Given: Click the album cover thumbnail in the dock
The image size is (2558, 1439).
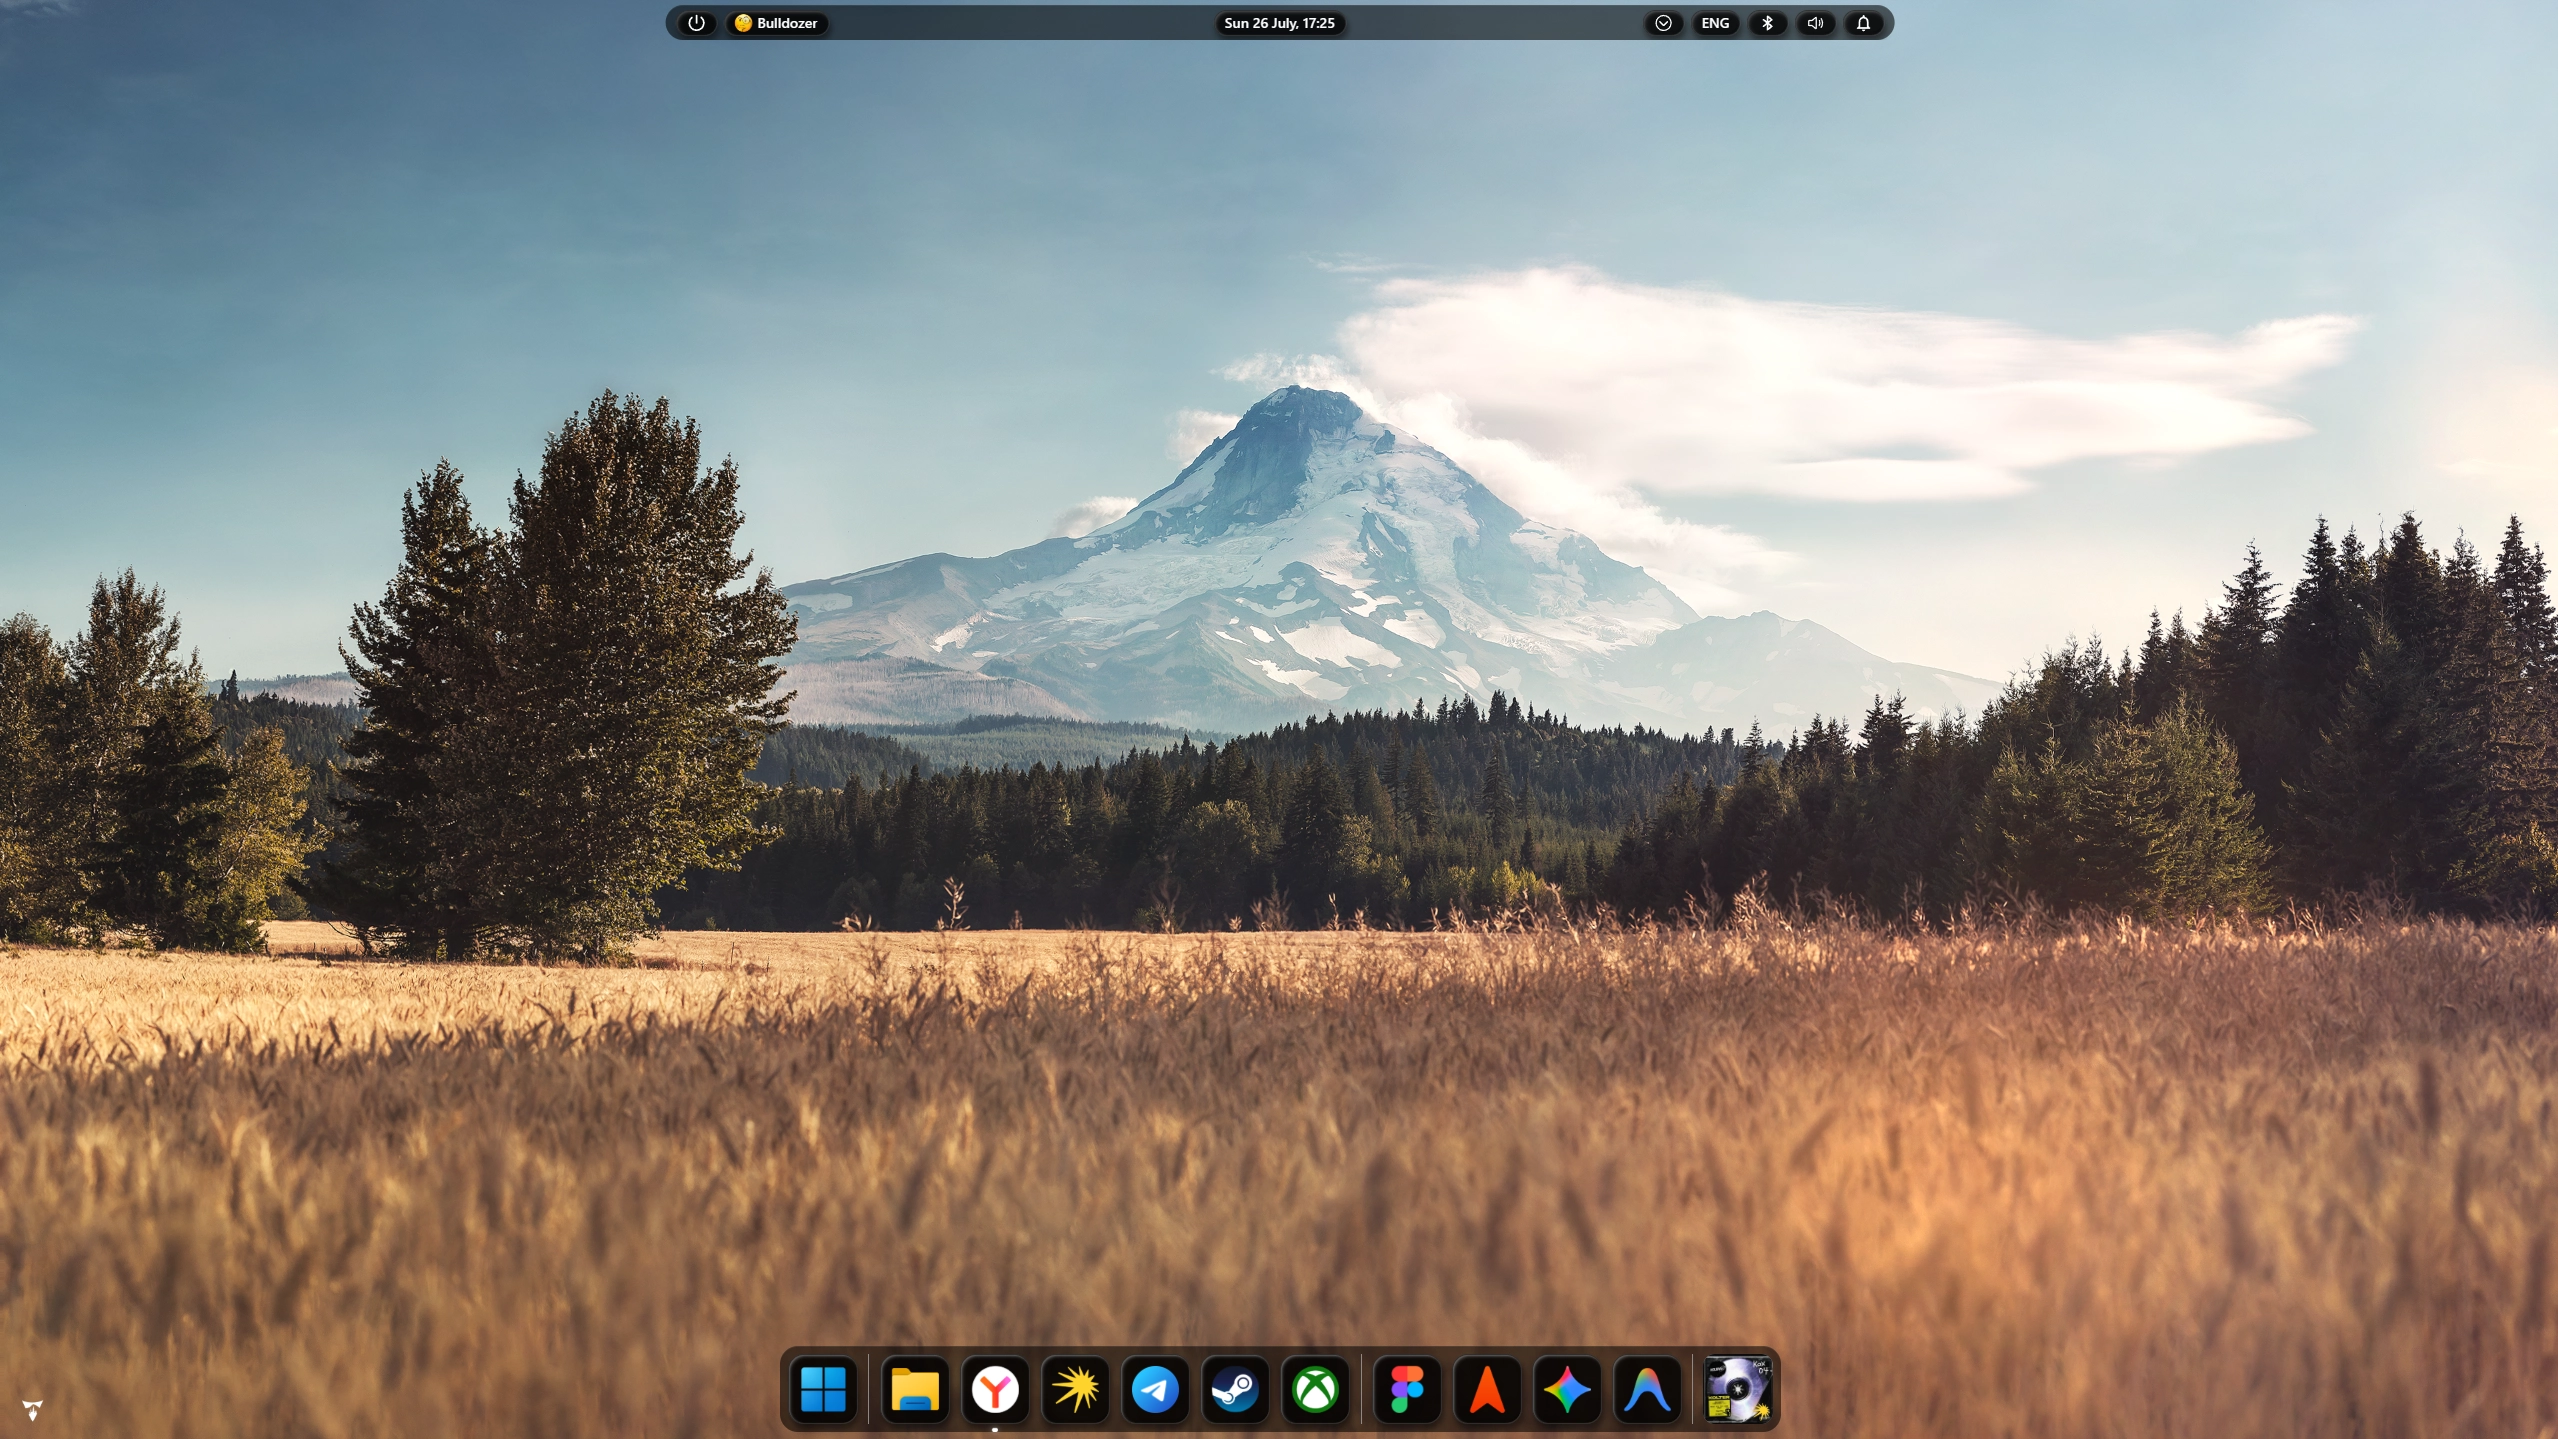Looking at the screenshot, I should 1738,1389.
